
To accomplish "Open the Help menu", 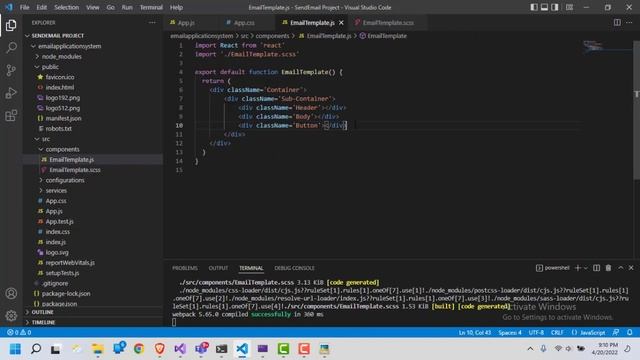I will (x=176, y=7).
